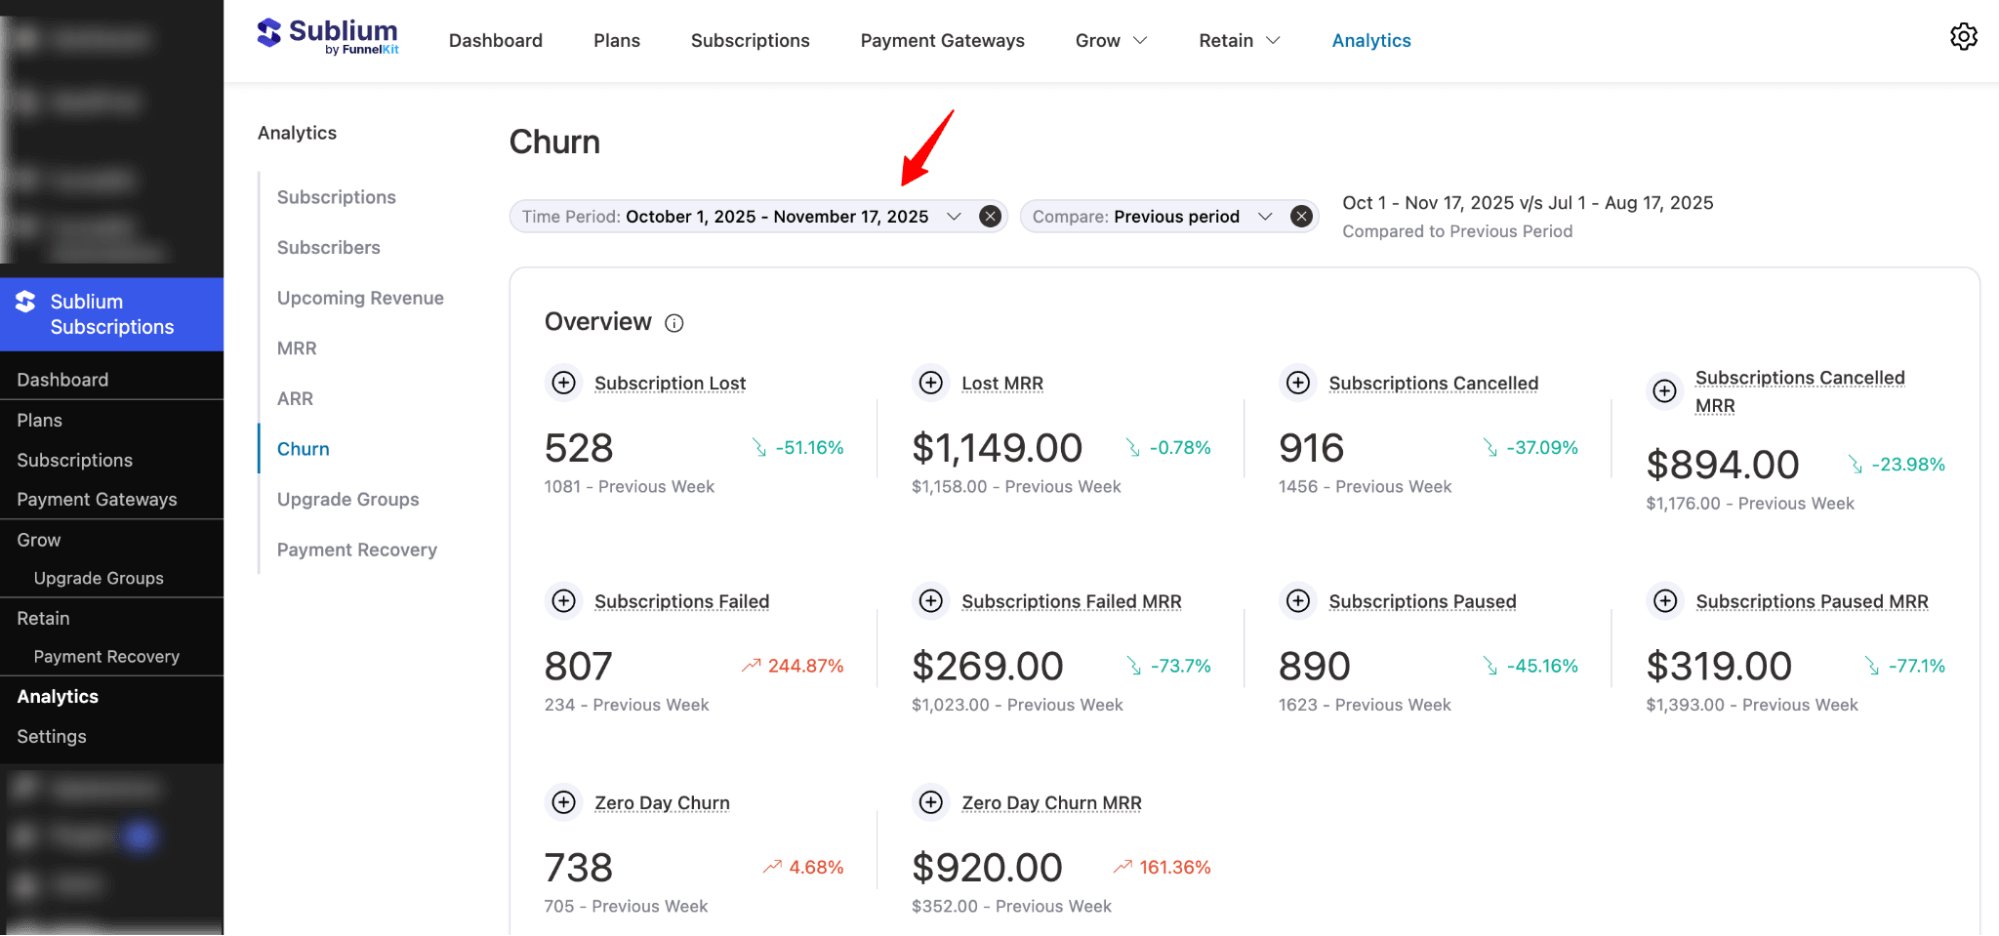Open the Subscriptions Failed MRR report link
The image size is (1999, 936).
tap(1071, 601)
